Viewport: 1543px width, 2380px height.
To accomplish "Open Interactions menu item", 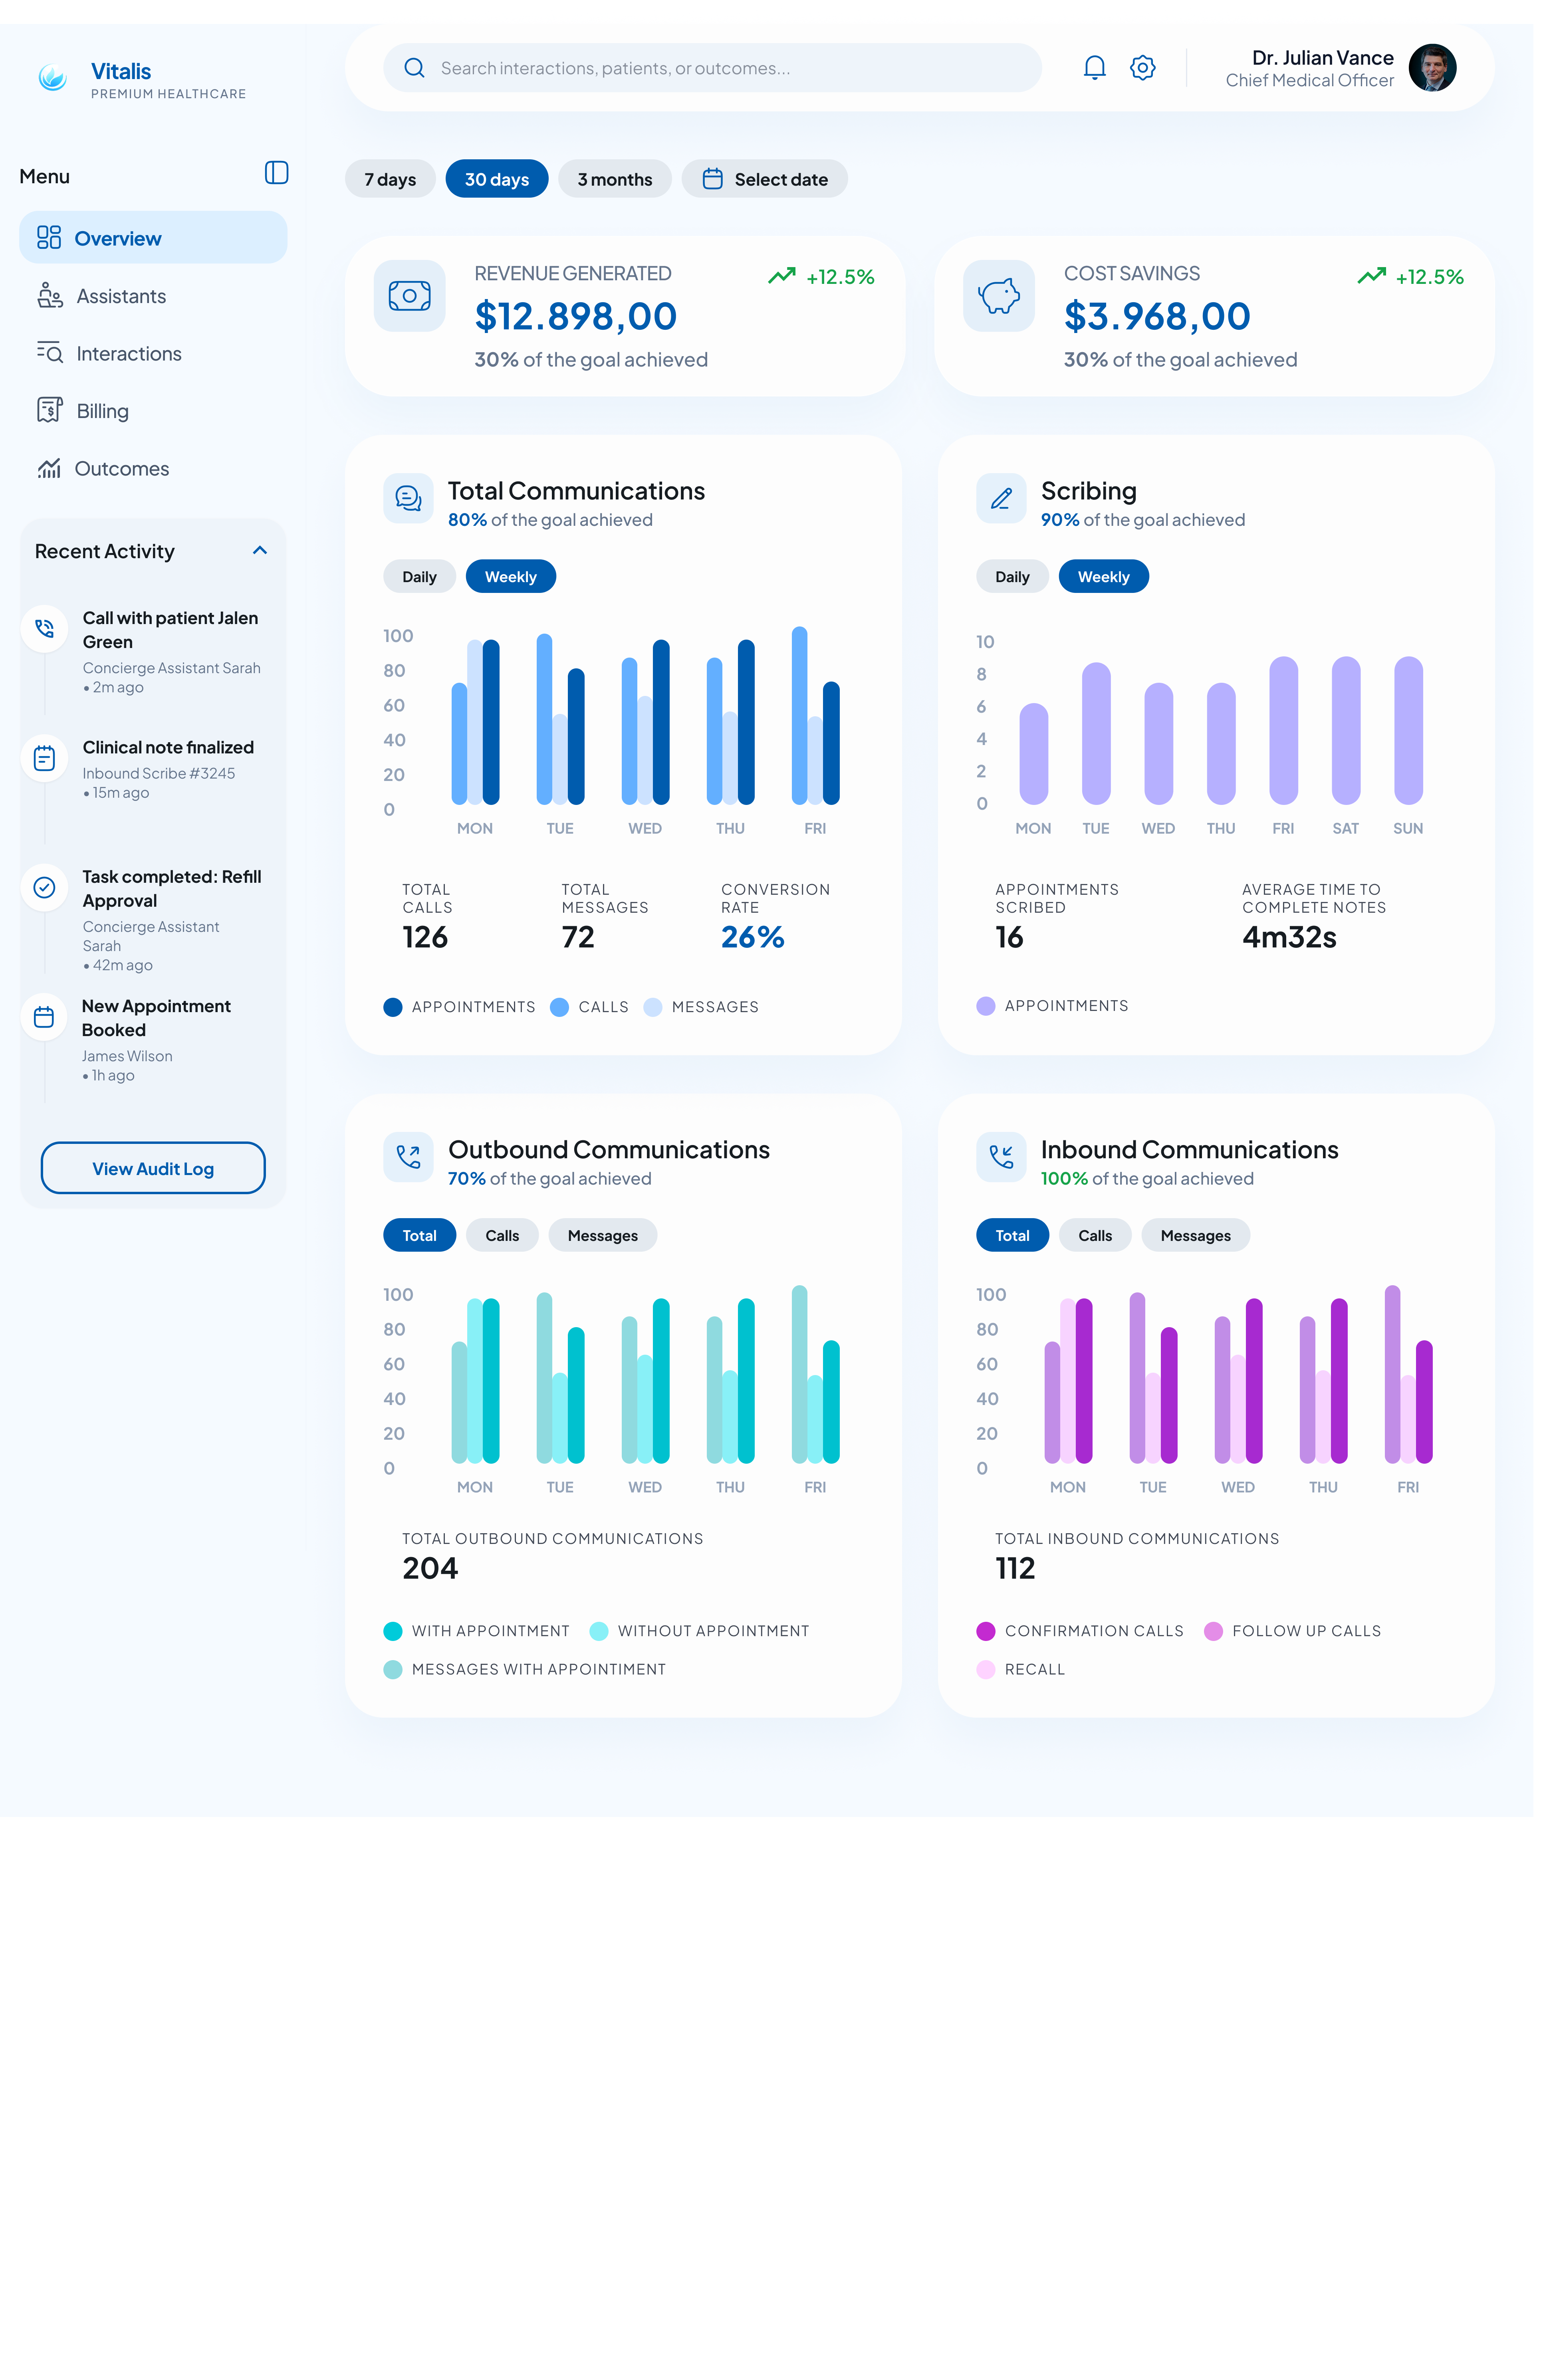I will [153, 353].
